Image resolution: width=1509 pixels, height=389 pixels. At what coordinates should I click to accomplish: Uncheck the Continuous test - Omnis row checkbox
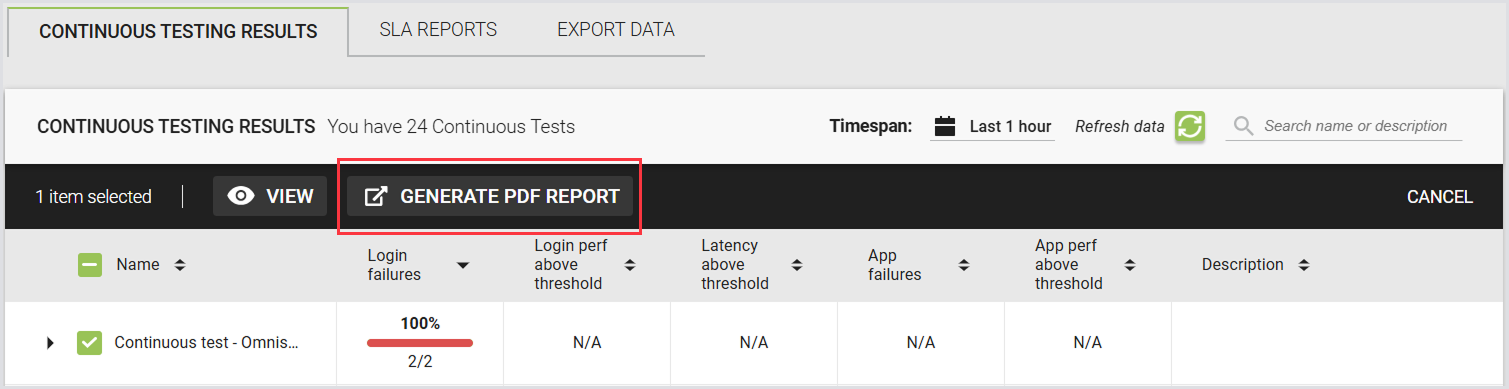click(90, 343)
